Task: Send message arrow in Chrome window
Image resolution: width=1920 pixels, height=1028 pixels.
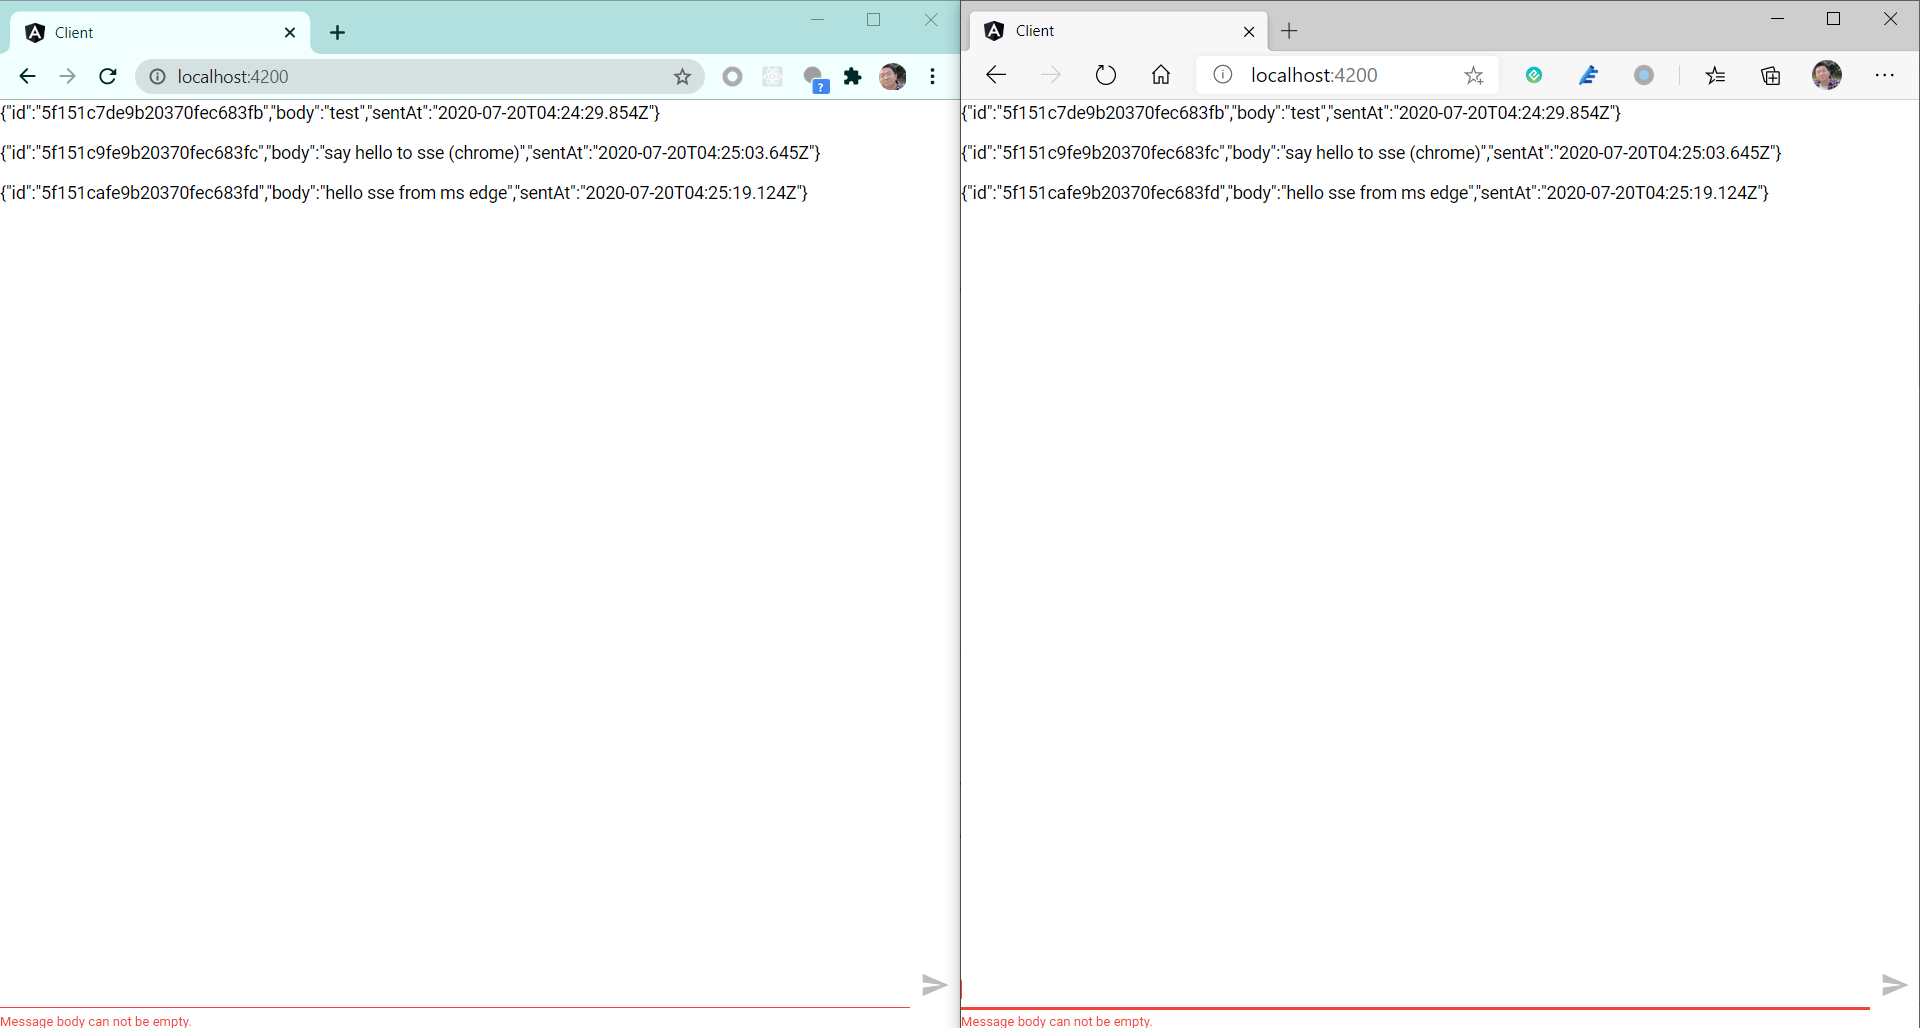Action: point(934,985)
